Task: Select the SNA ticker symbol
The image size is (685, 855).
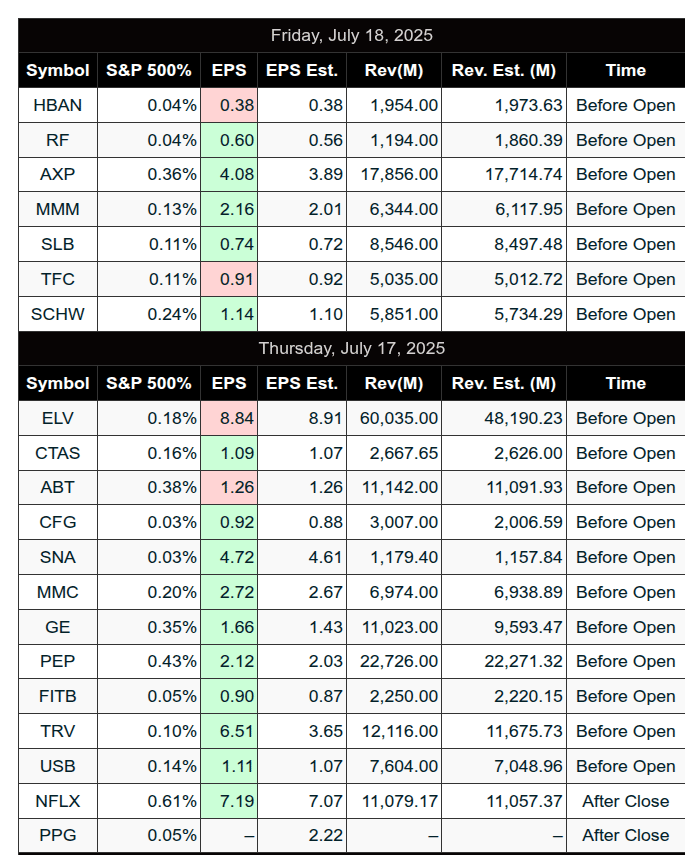Action: [x=58, y=557]
